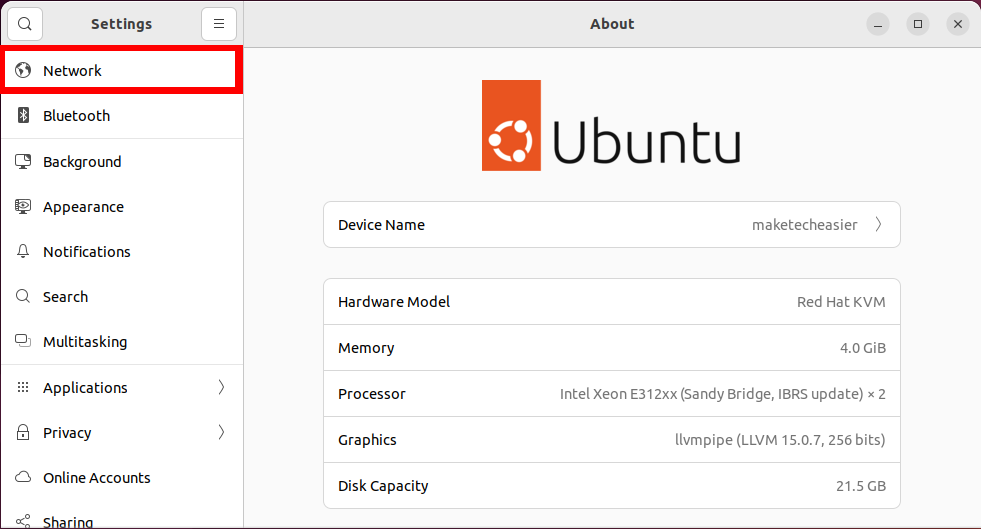
Task: Open the Notifications panel
Action: tap(122, 251)
